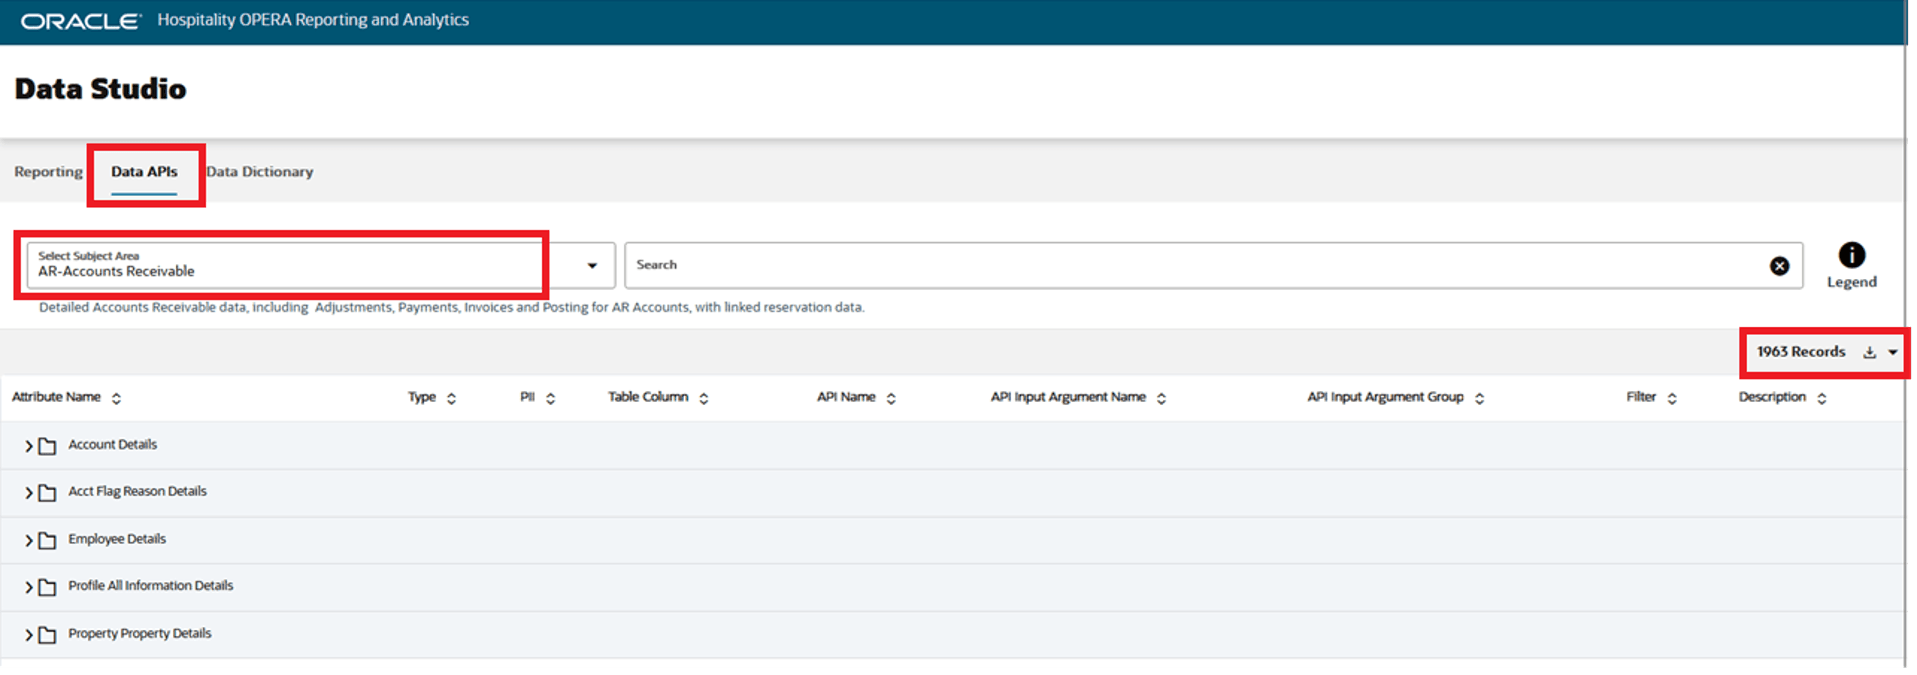The height and width of the screenshot is (675, 1917).
Task: Select the Employee Details row label
Action: (x=117, y=539)
